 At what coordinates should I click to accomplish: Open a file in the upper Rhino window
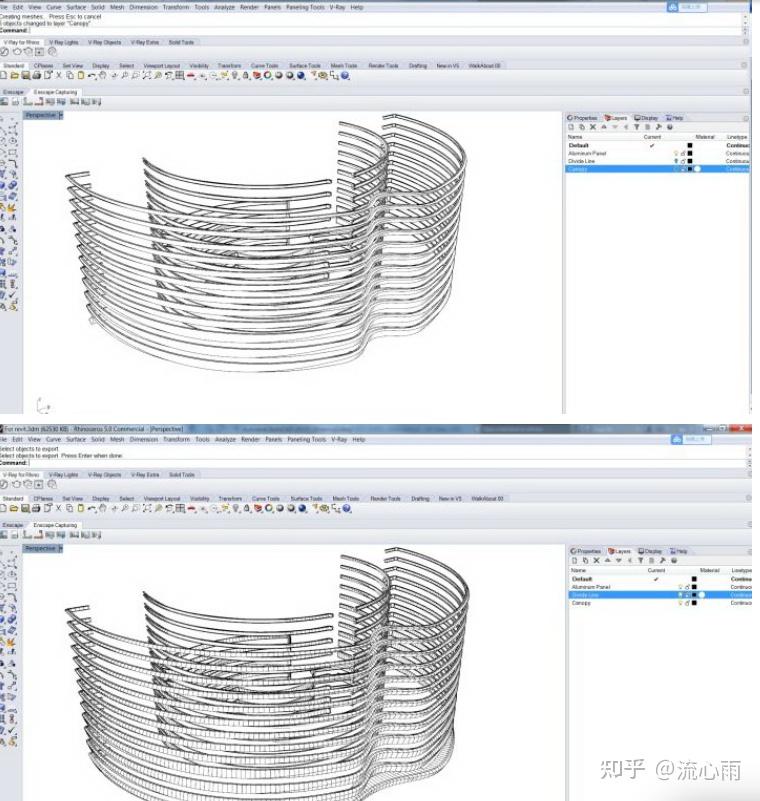pyautogui.click(x=14, y=76)
